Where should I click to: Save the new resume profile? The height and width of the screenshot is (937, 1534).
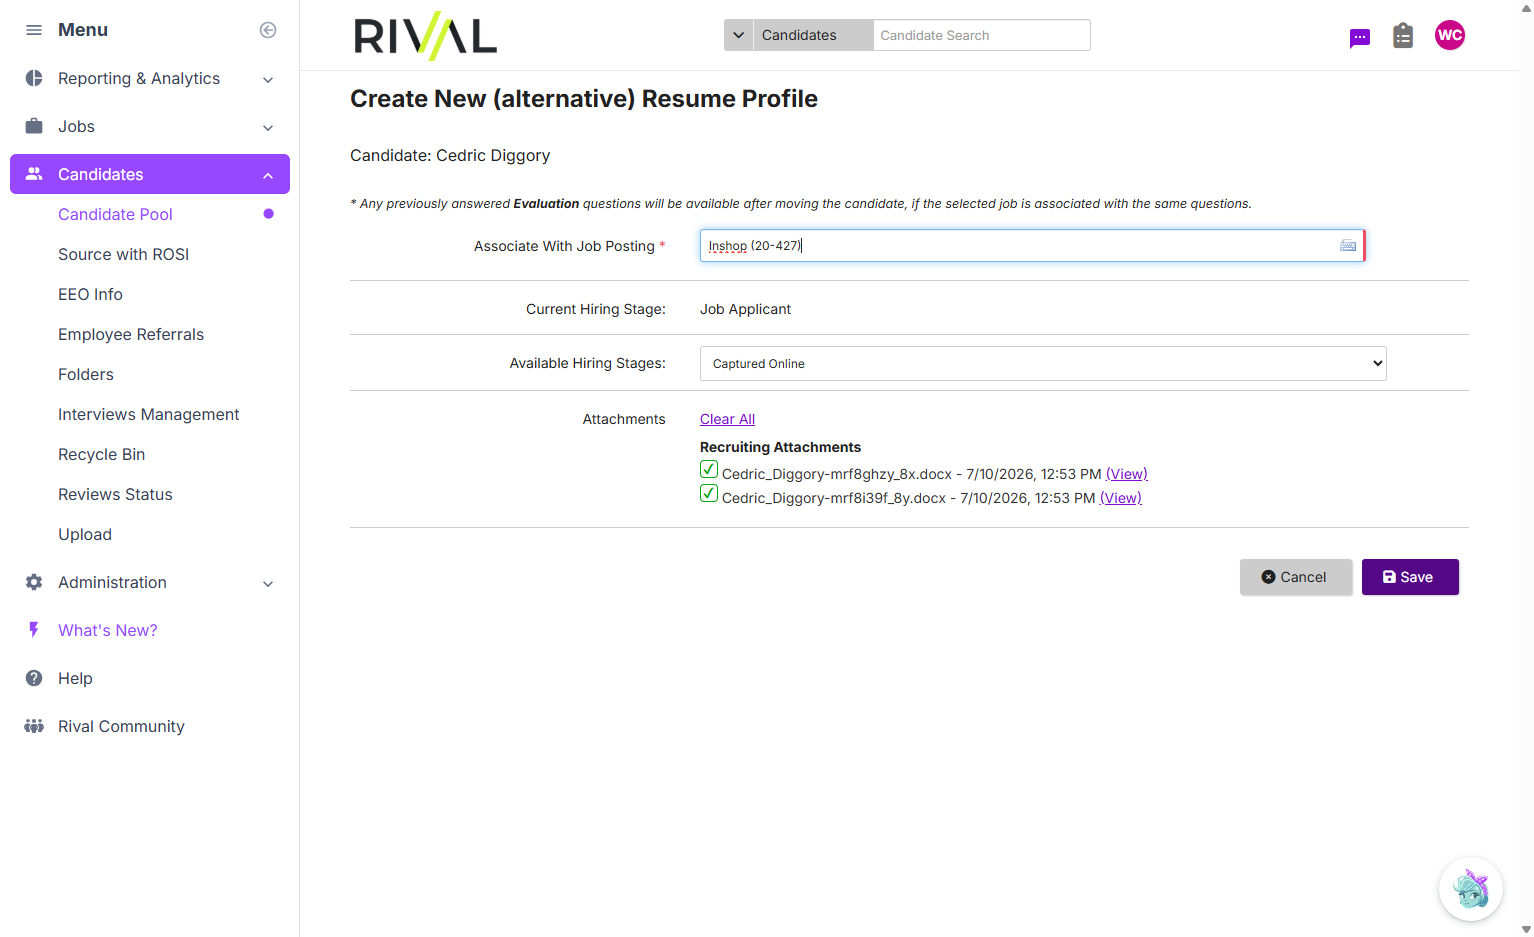click(x=1410, y=577)
